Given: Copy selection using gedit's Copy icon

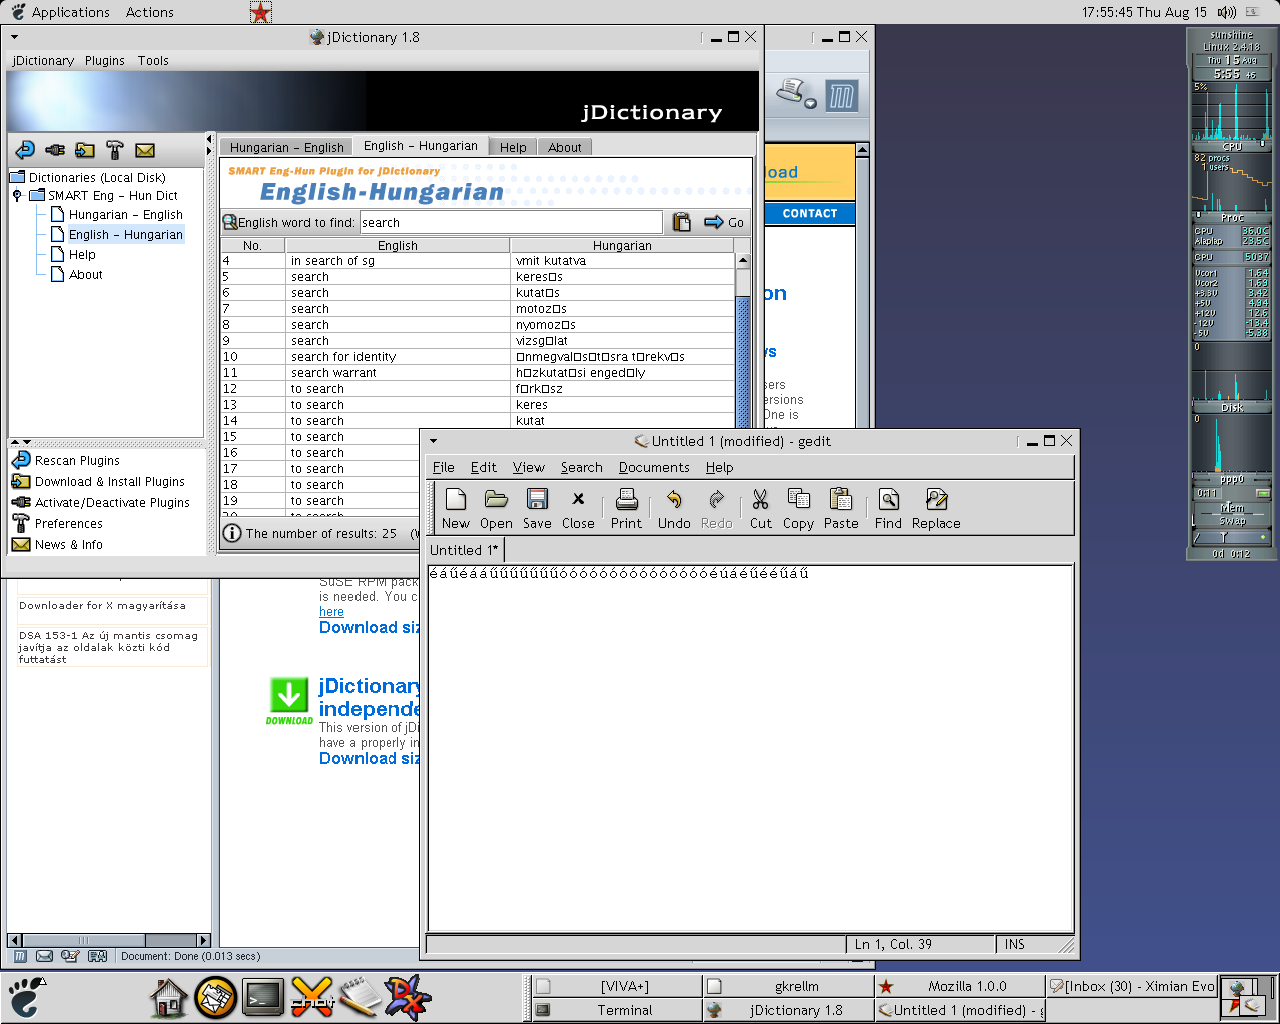Looking at the screenshot, I should tap(798, 499).
